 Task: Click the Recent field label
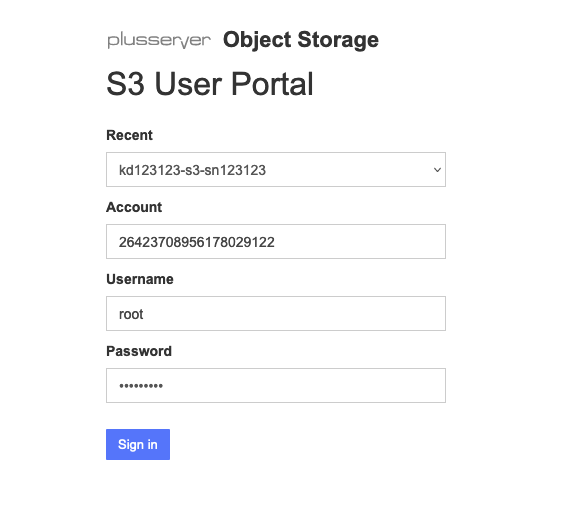[x=129, y=135]
